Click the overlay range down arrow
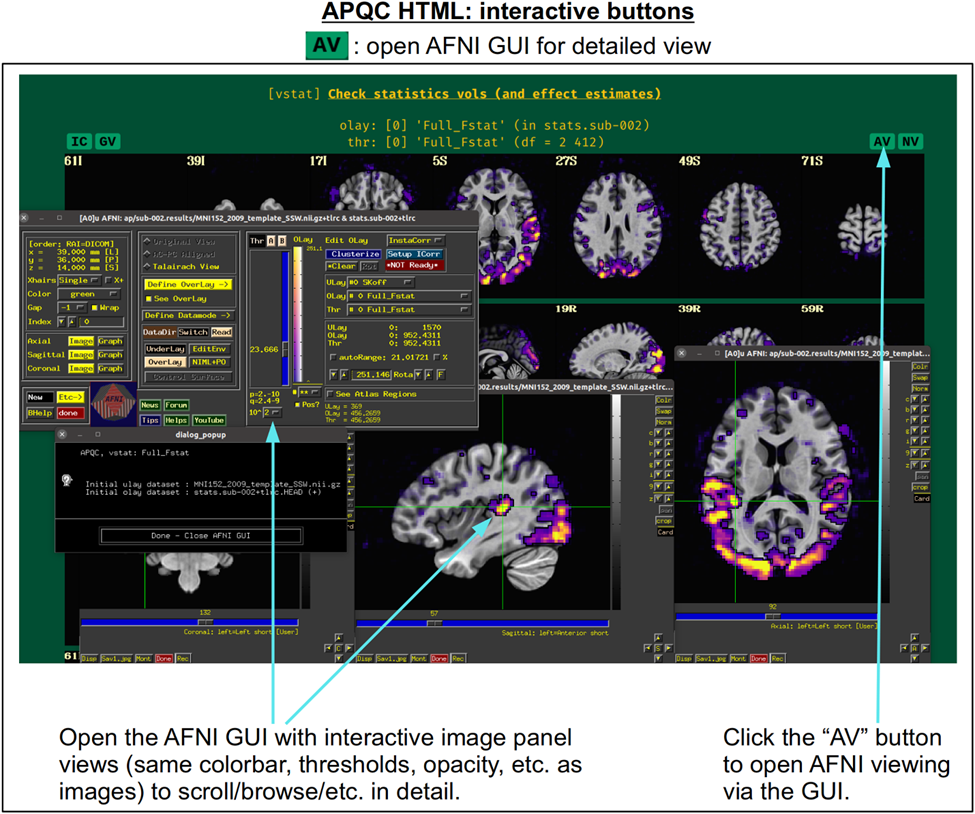Screen dimensions: 975x814 pyautogui.click(x=333, y=374)
